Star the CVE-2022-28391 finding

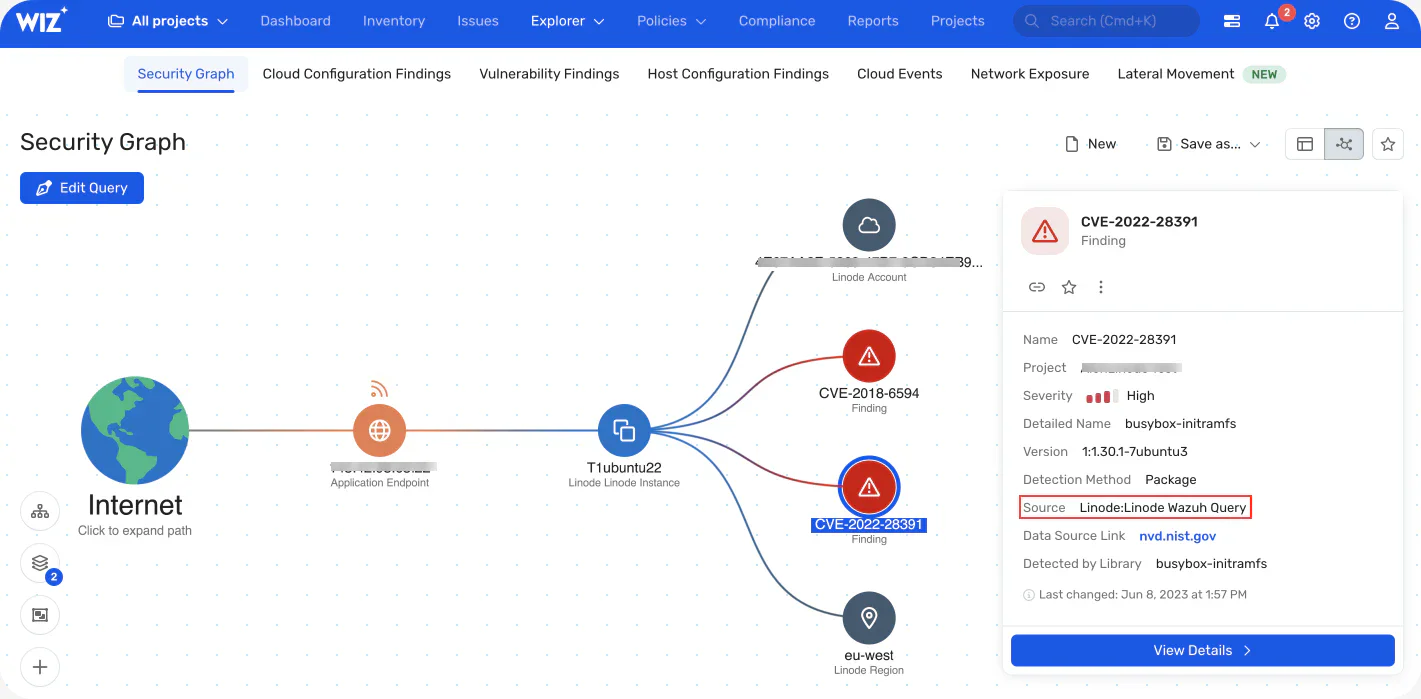coord(1069,287)
